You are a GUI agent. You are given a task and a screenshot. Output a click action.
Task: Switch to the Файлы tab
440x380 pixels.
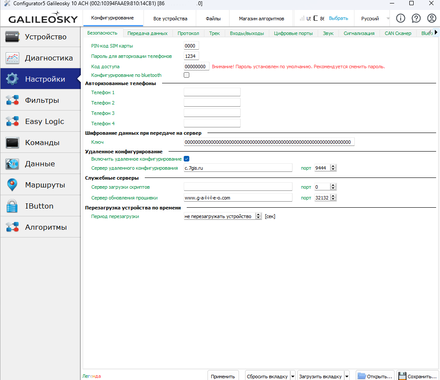coord(213,19)
